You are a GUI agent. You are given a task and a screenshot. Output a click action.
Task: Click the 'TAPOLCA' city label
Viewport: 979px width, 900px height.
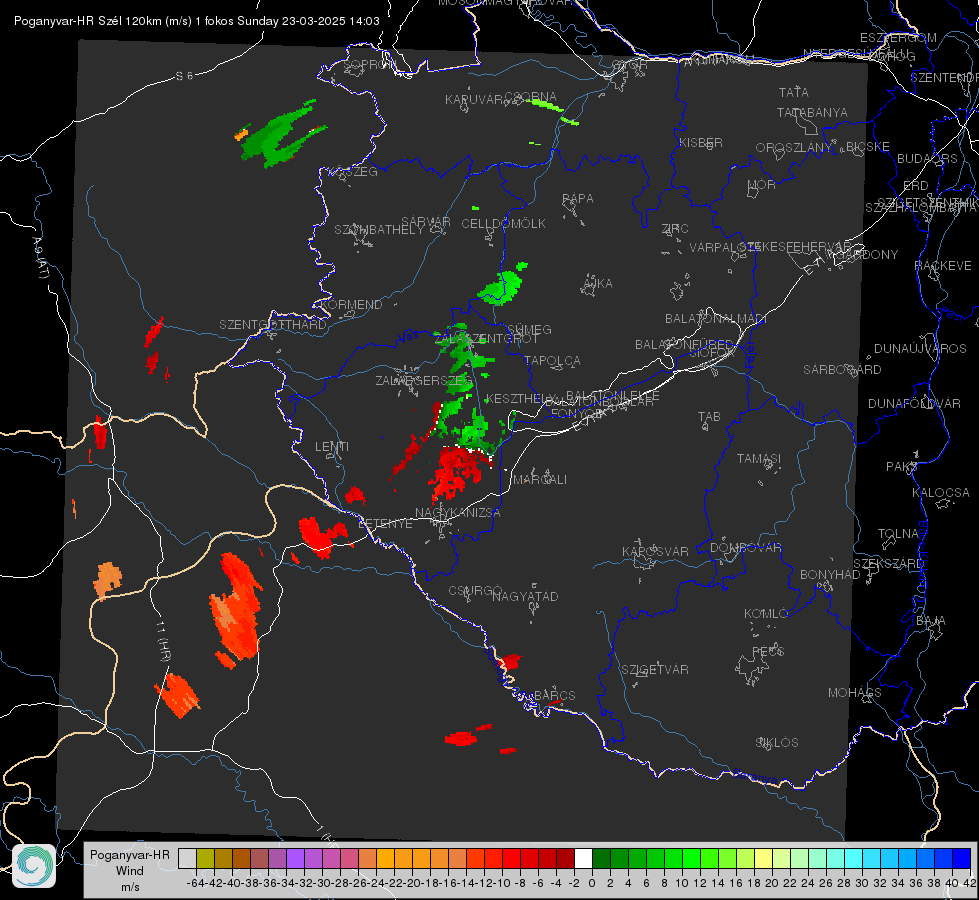click(x=552, y=360)
